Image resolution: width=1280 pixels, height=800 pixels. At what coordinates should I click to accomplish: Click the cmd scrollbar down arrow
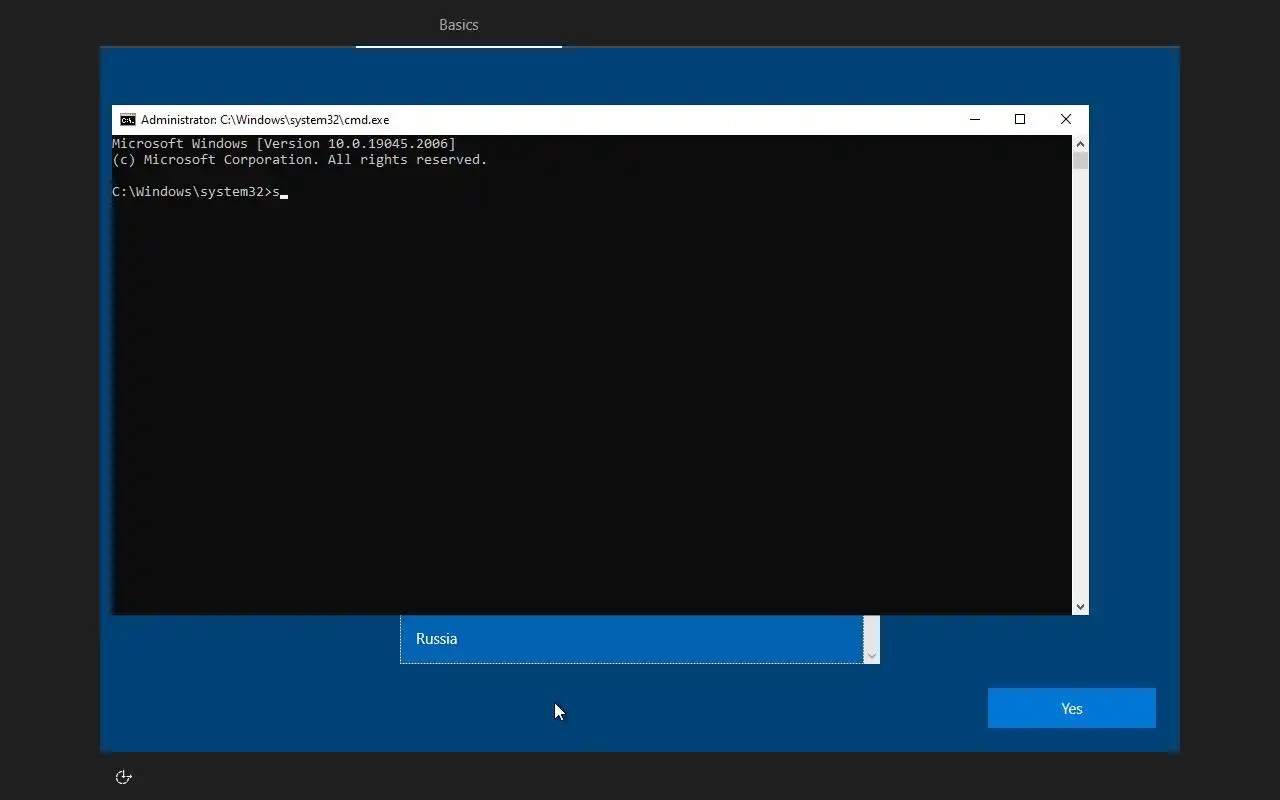point(1080,606)
